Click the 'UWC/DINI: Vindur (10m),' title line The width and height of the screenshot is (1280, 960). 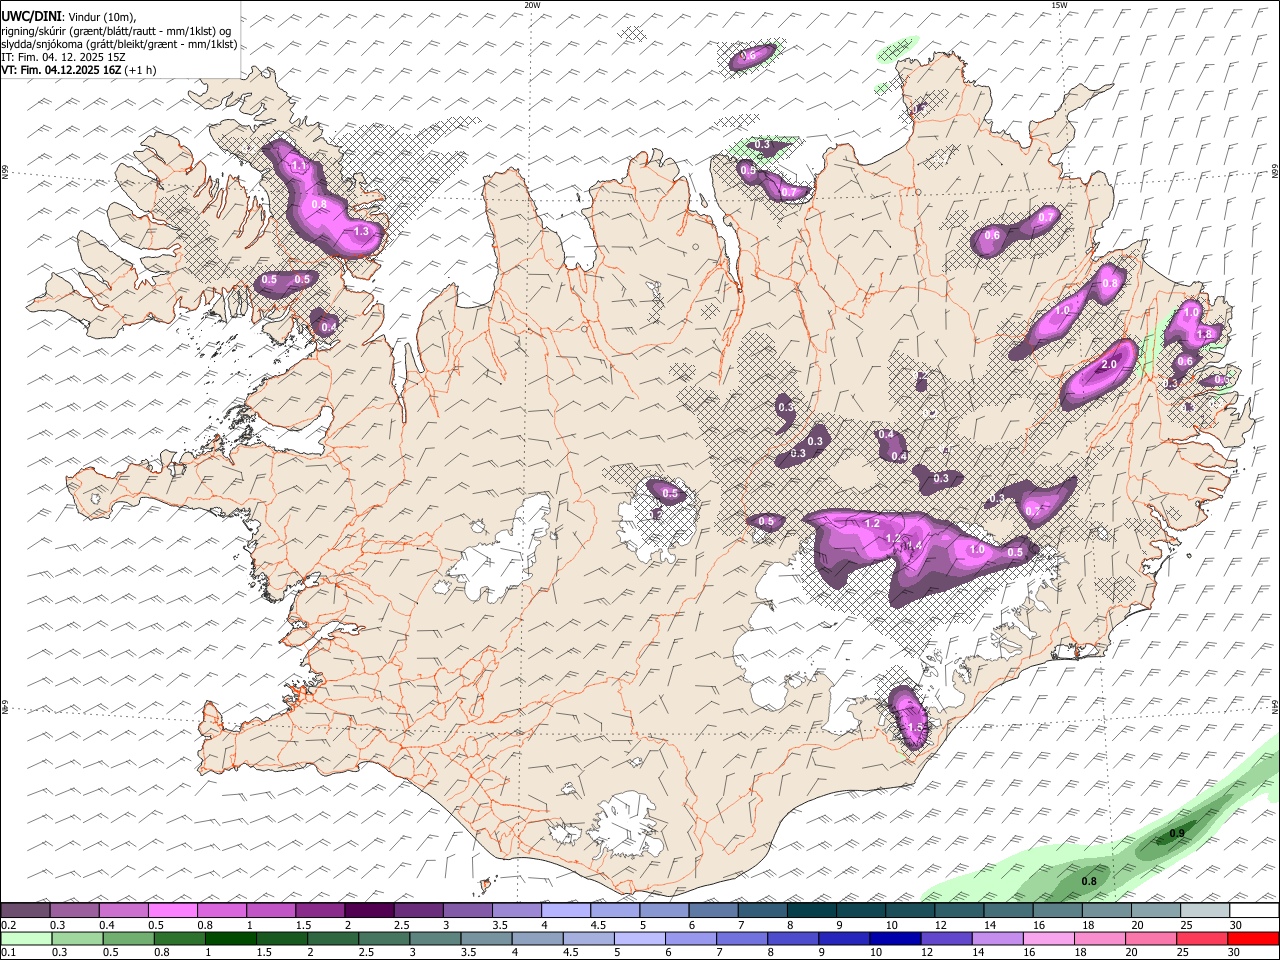tap(68, 17)
